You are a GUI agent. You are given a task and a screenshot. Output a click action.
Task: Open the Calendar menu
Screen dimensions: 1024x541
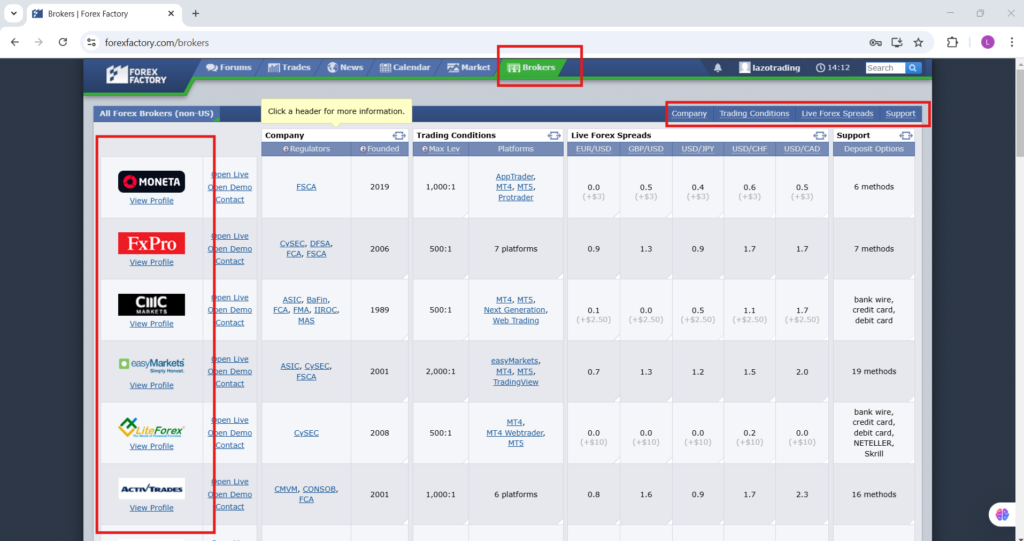[405, 67]
